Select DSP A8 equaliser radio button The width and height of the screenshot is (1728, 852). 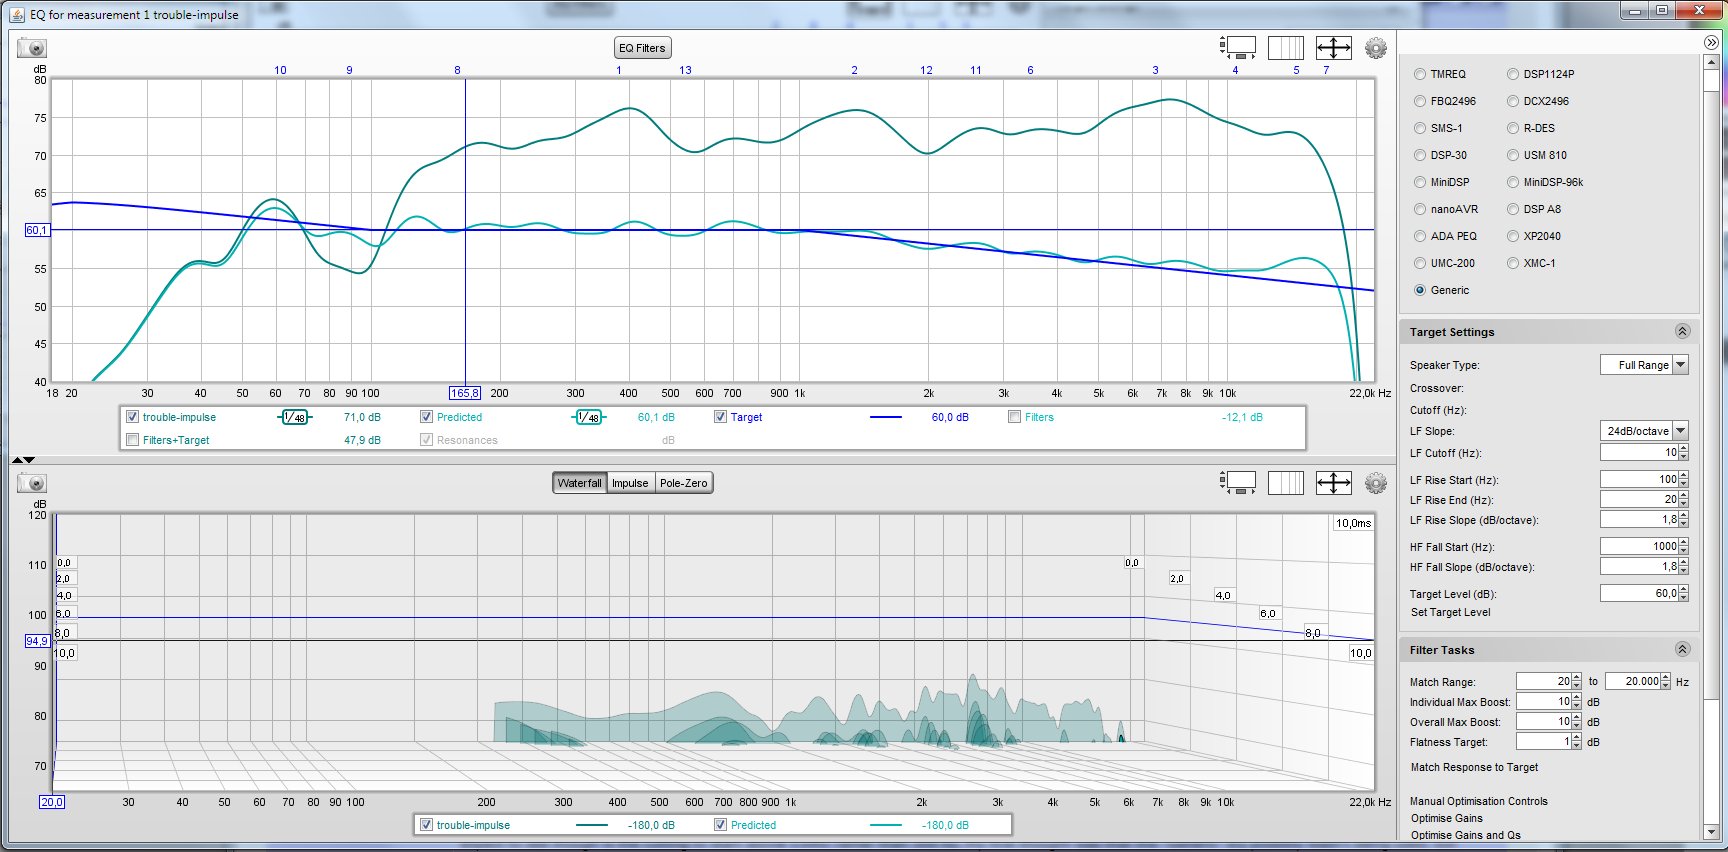pos(1513,209)
